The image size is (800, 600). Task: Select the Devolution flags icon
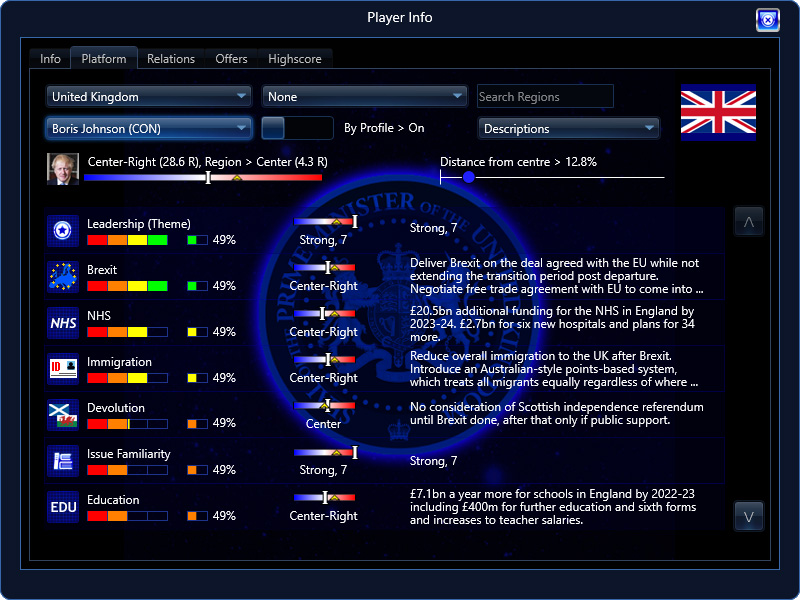(x=62, y=416)
